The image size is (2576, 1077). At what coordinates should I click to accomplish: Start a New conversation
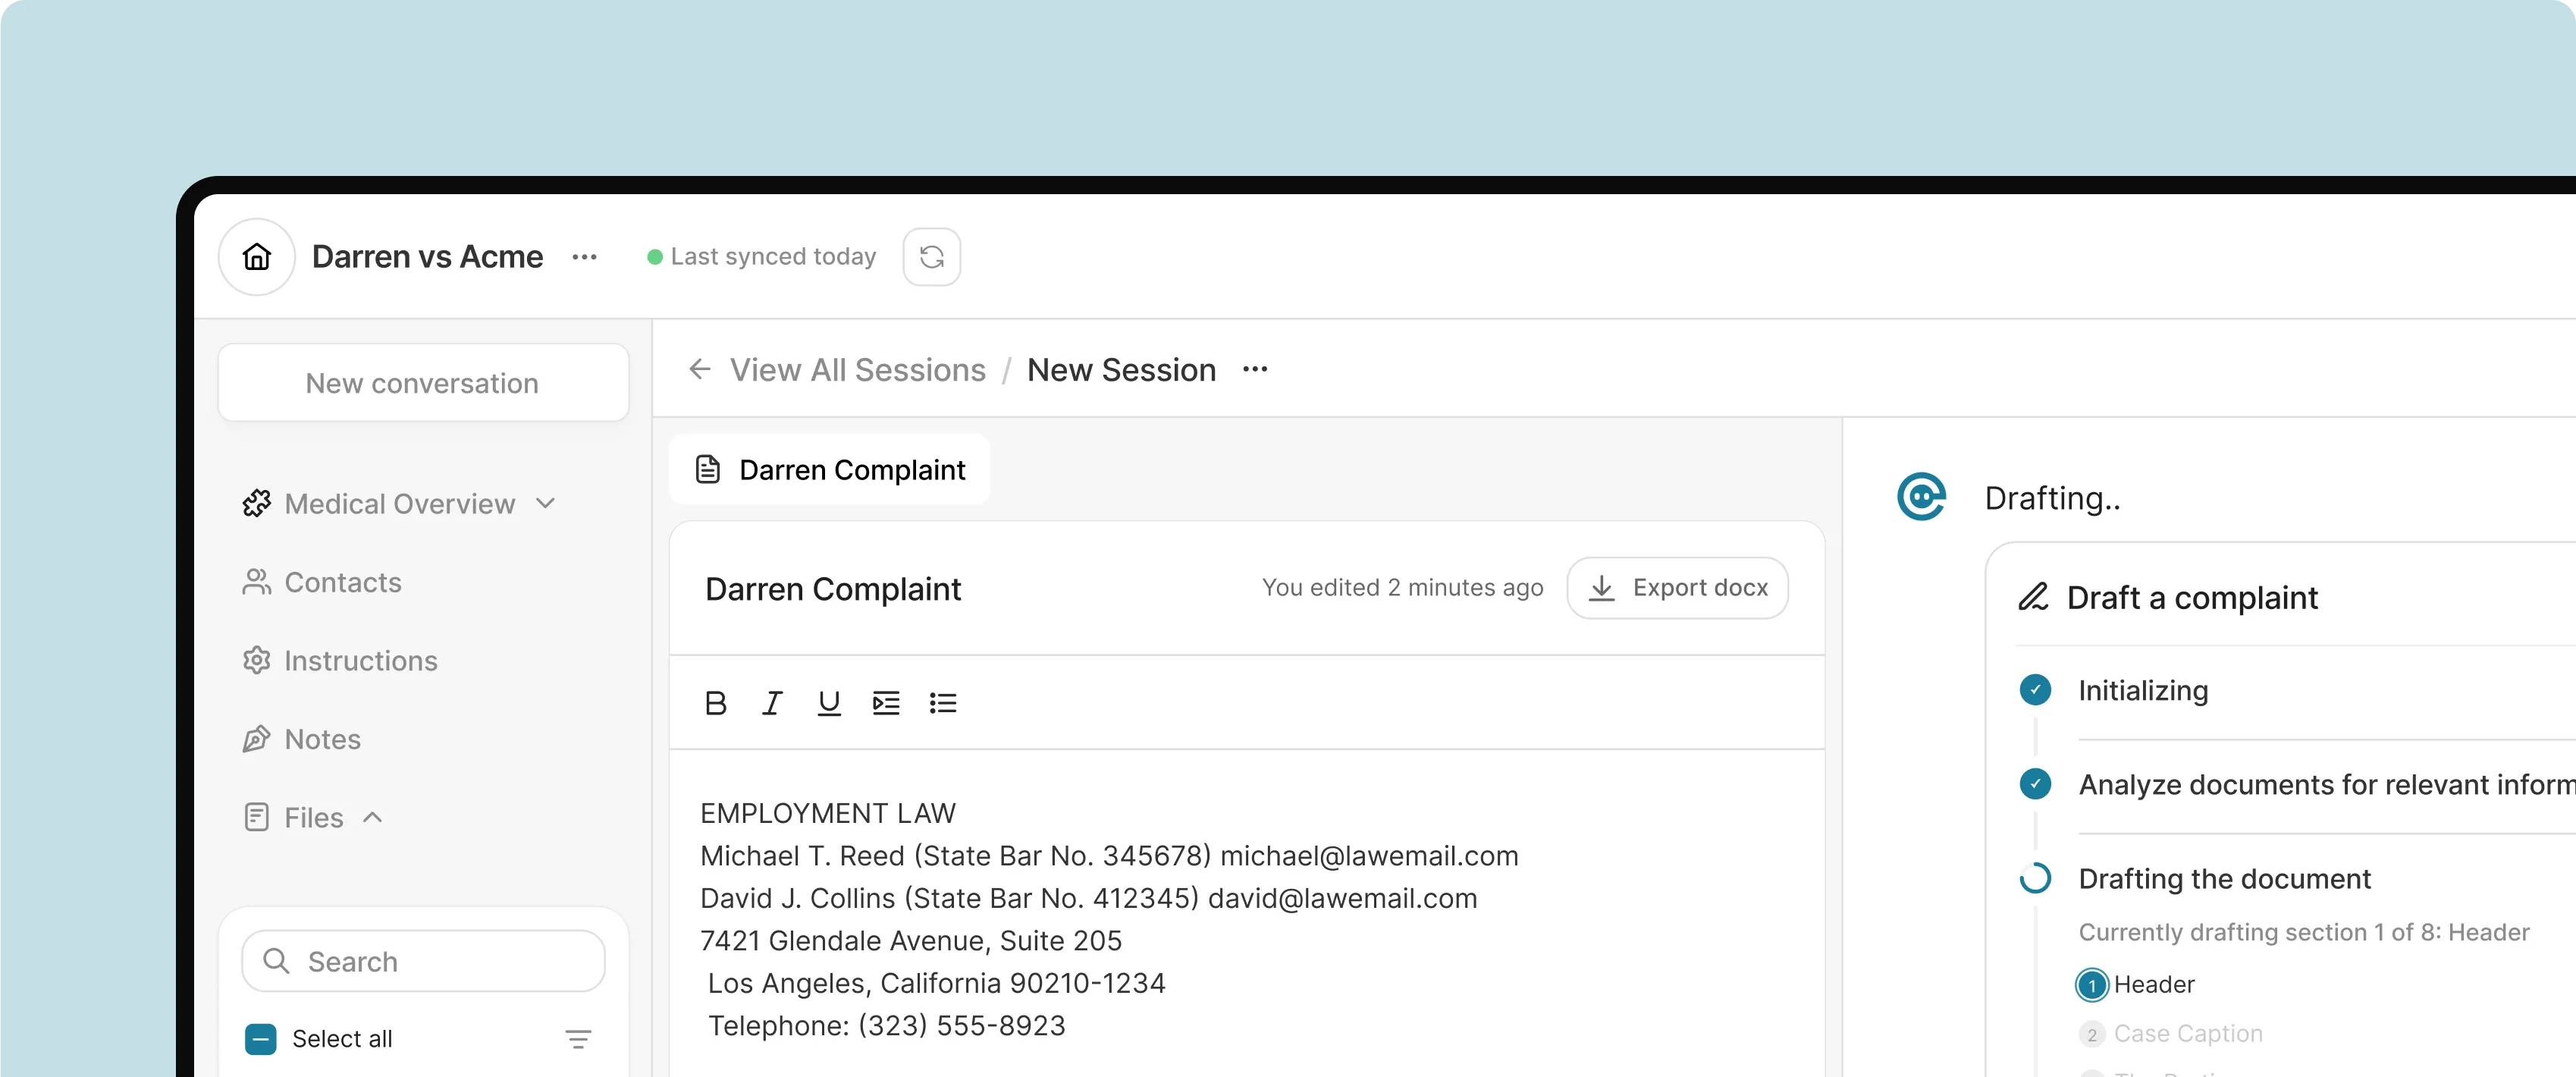[x=423, y=383]
